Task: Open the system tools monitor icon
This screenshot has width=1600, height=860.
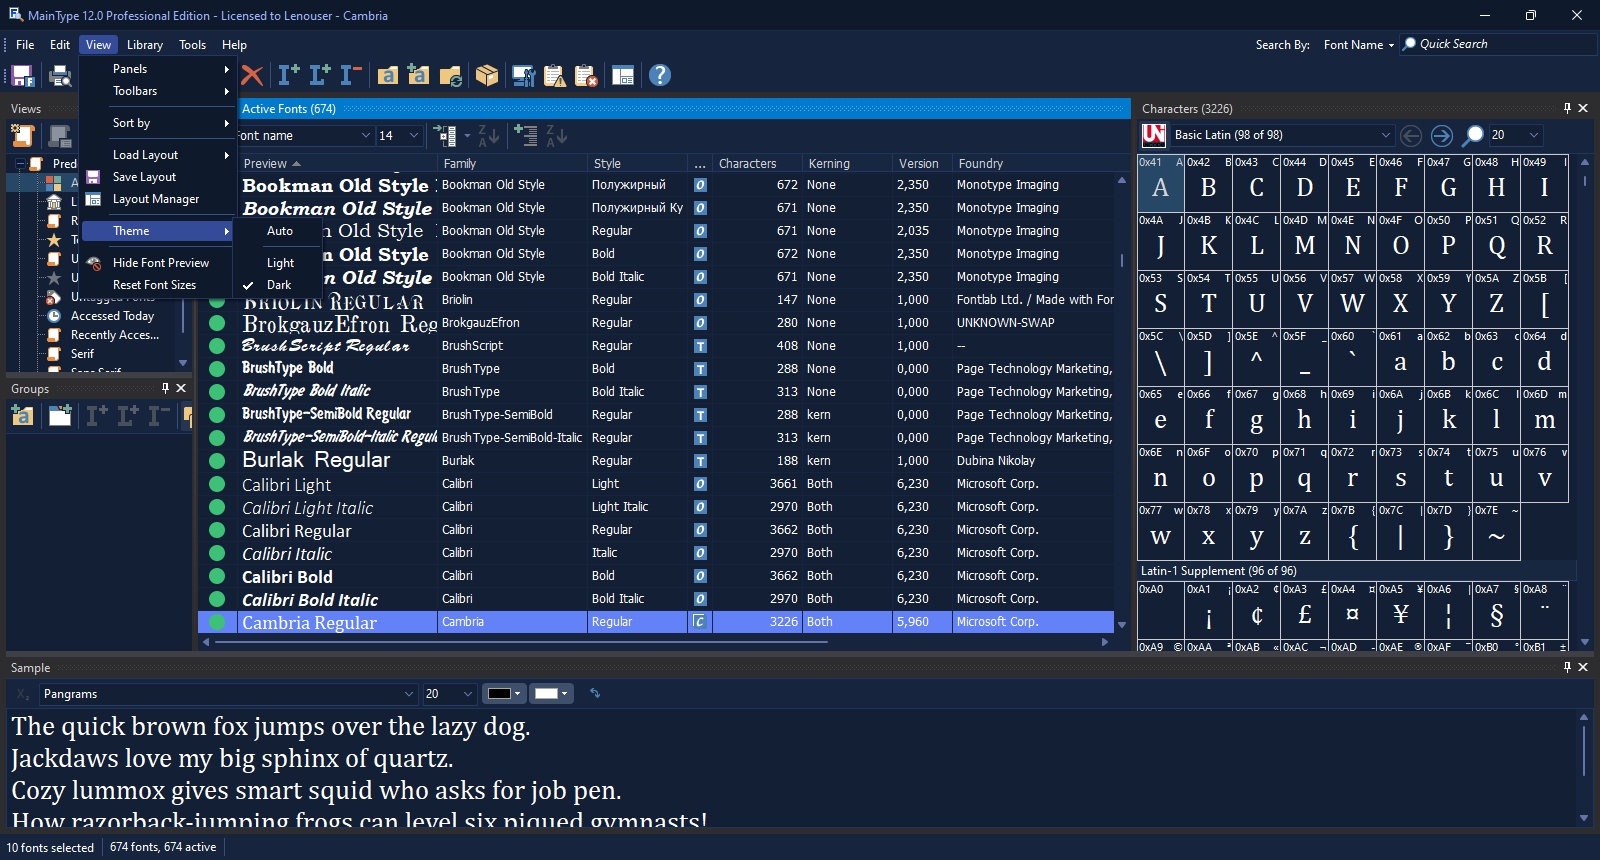Action: [523, 76]
